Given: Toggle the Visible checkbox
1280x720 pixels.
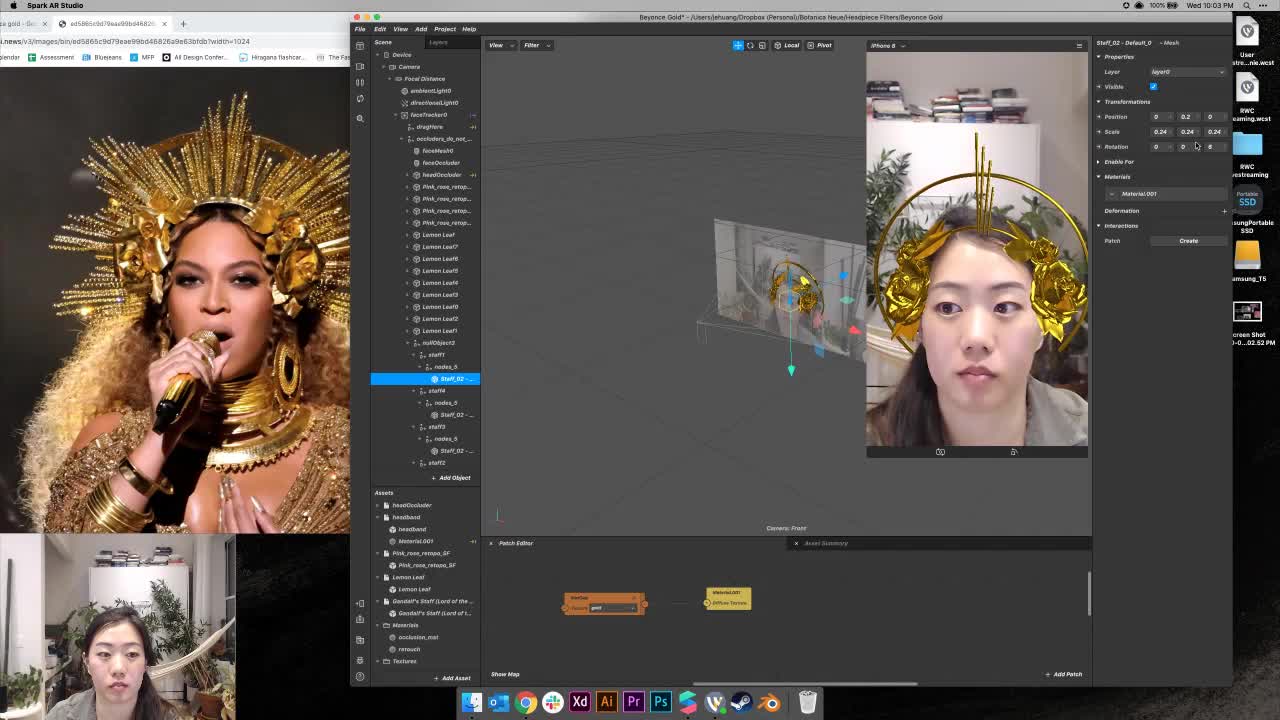Looking at the screenshot, I should [x=1153, y=86].
